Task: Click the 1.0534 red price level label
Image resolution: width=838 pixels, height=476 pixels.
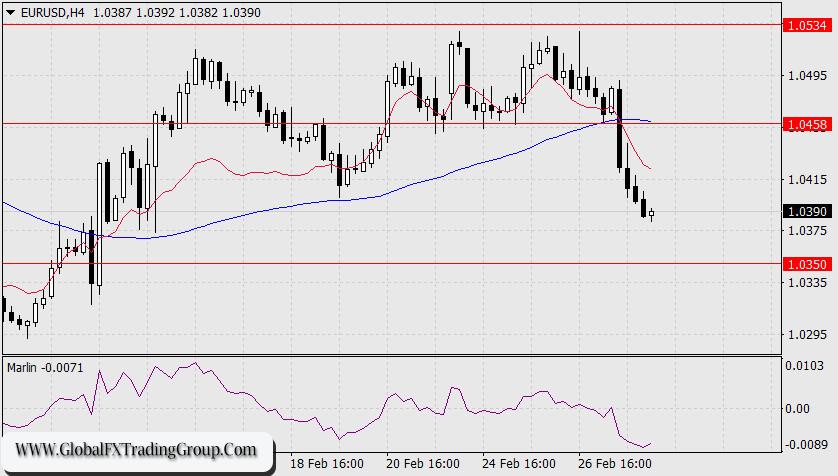Action: coord(807,25)
